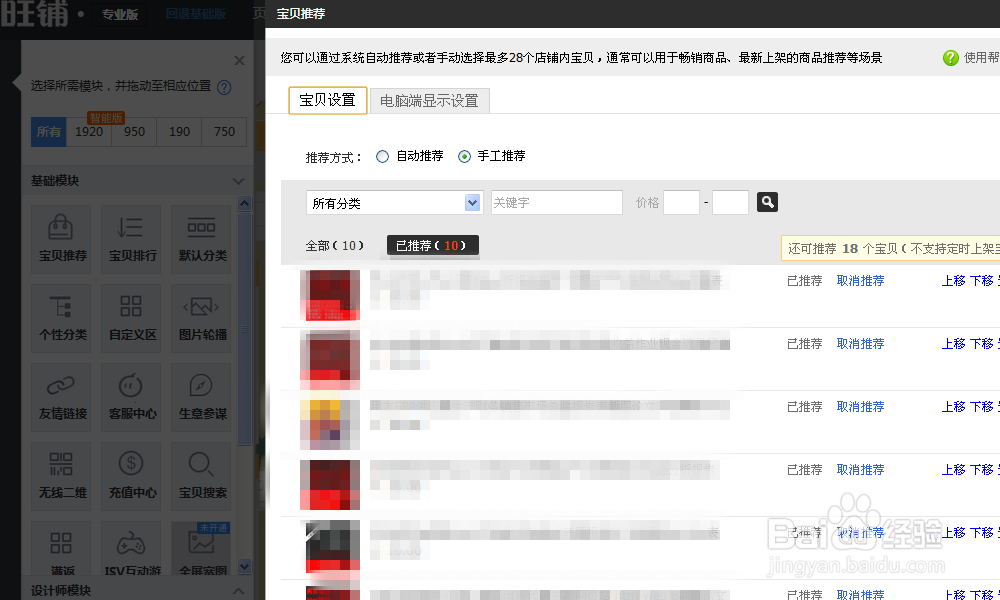Click 上移 for the second item

coord(953,344)
